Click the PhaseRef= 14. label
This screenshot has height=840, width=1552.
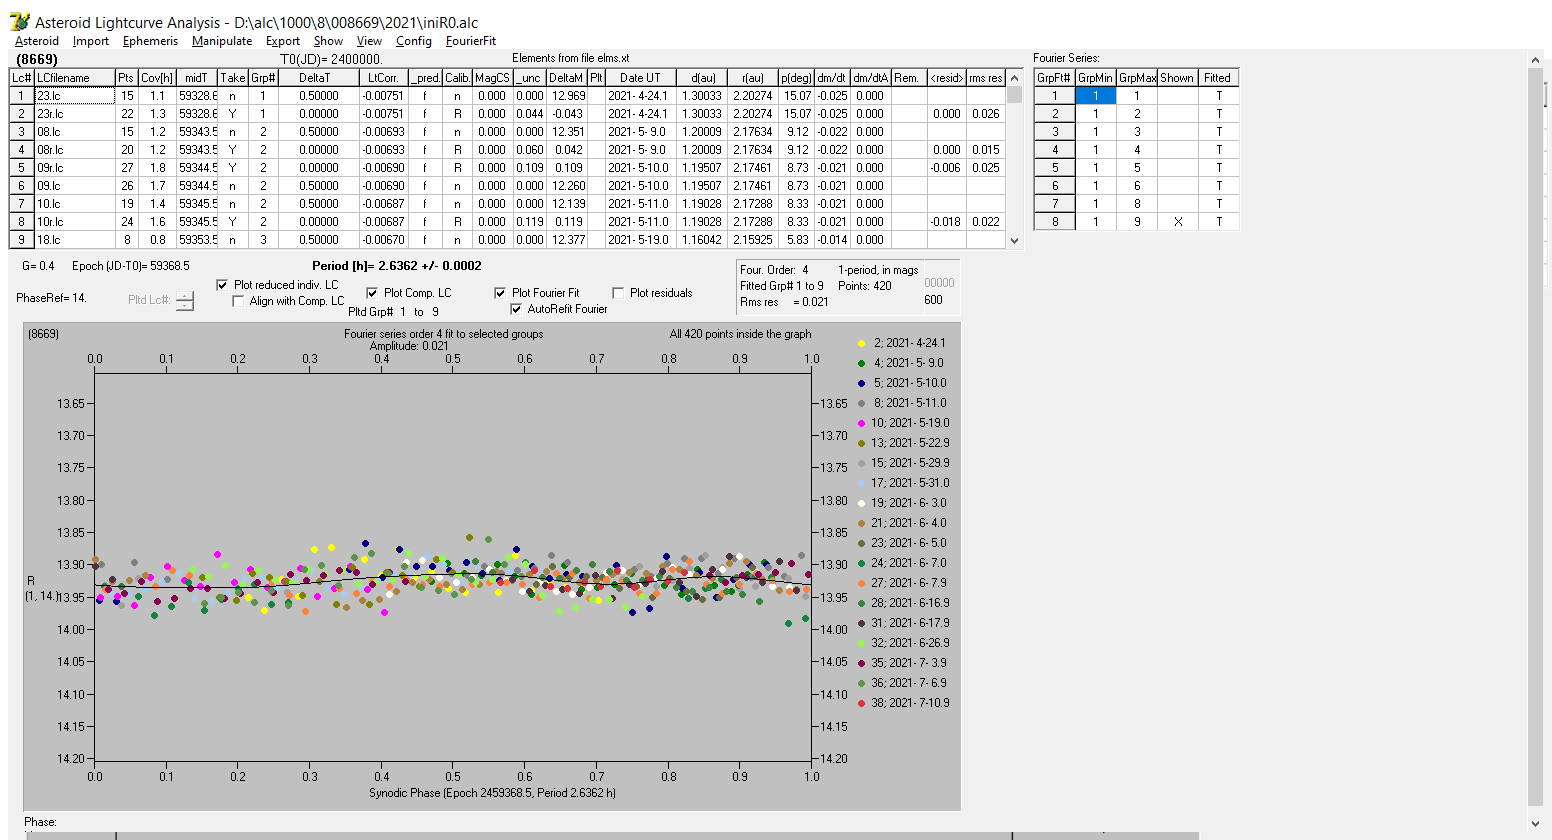pyautogui.click(x=51, y=298)
